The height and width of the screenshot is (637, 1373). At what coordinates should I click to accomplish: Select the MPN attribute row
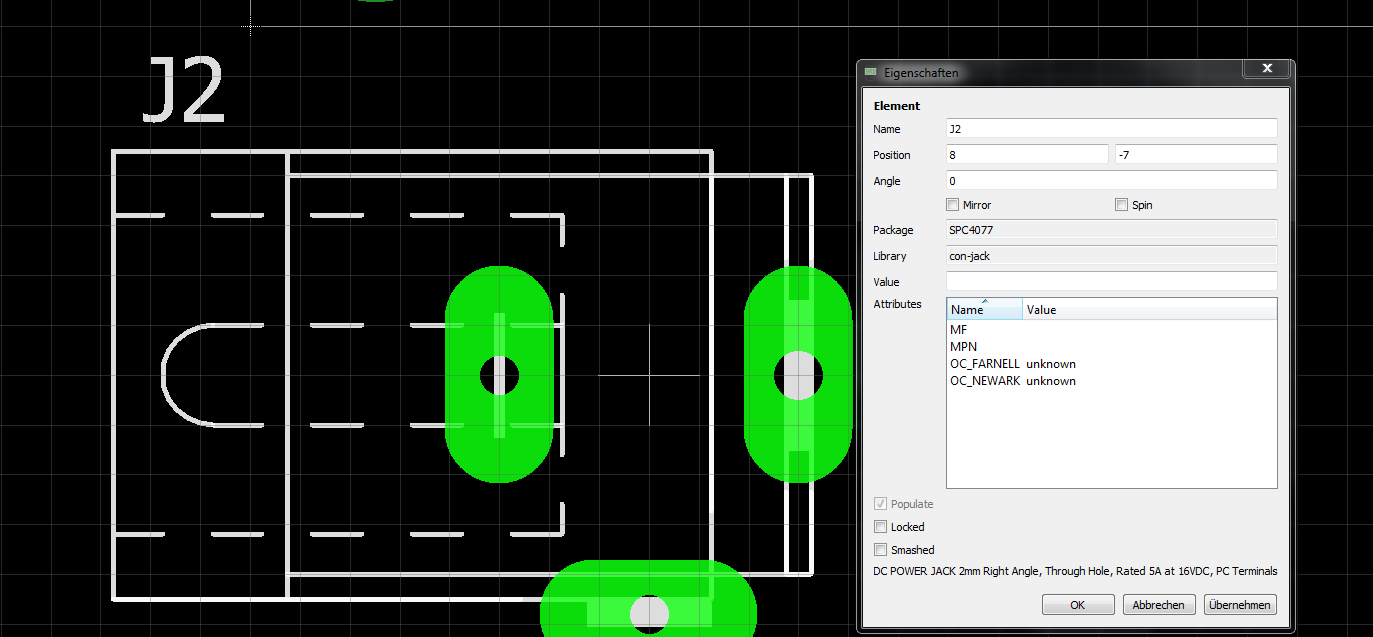point(1111,346)
